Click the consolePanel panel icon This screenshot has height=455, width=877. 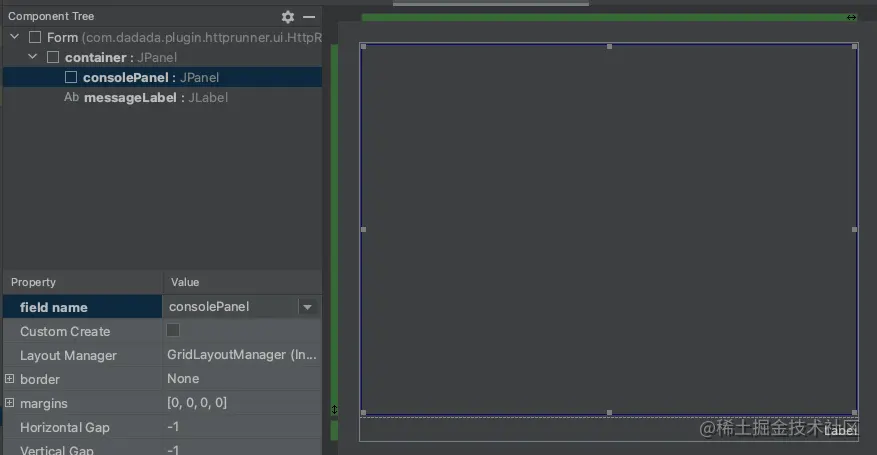click(71, 77)
